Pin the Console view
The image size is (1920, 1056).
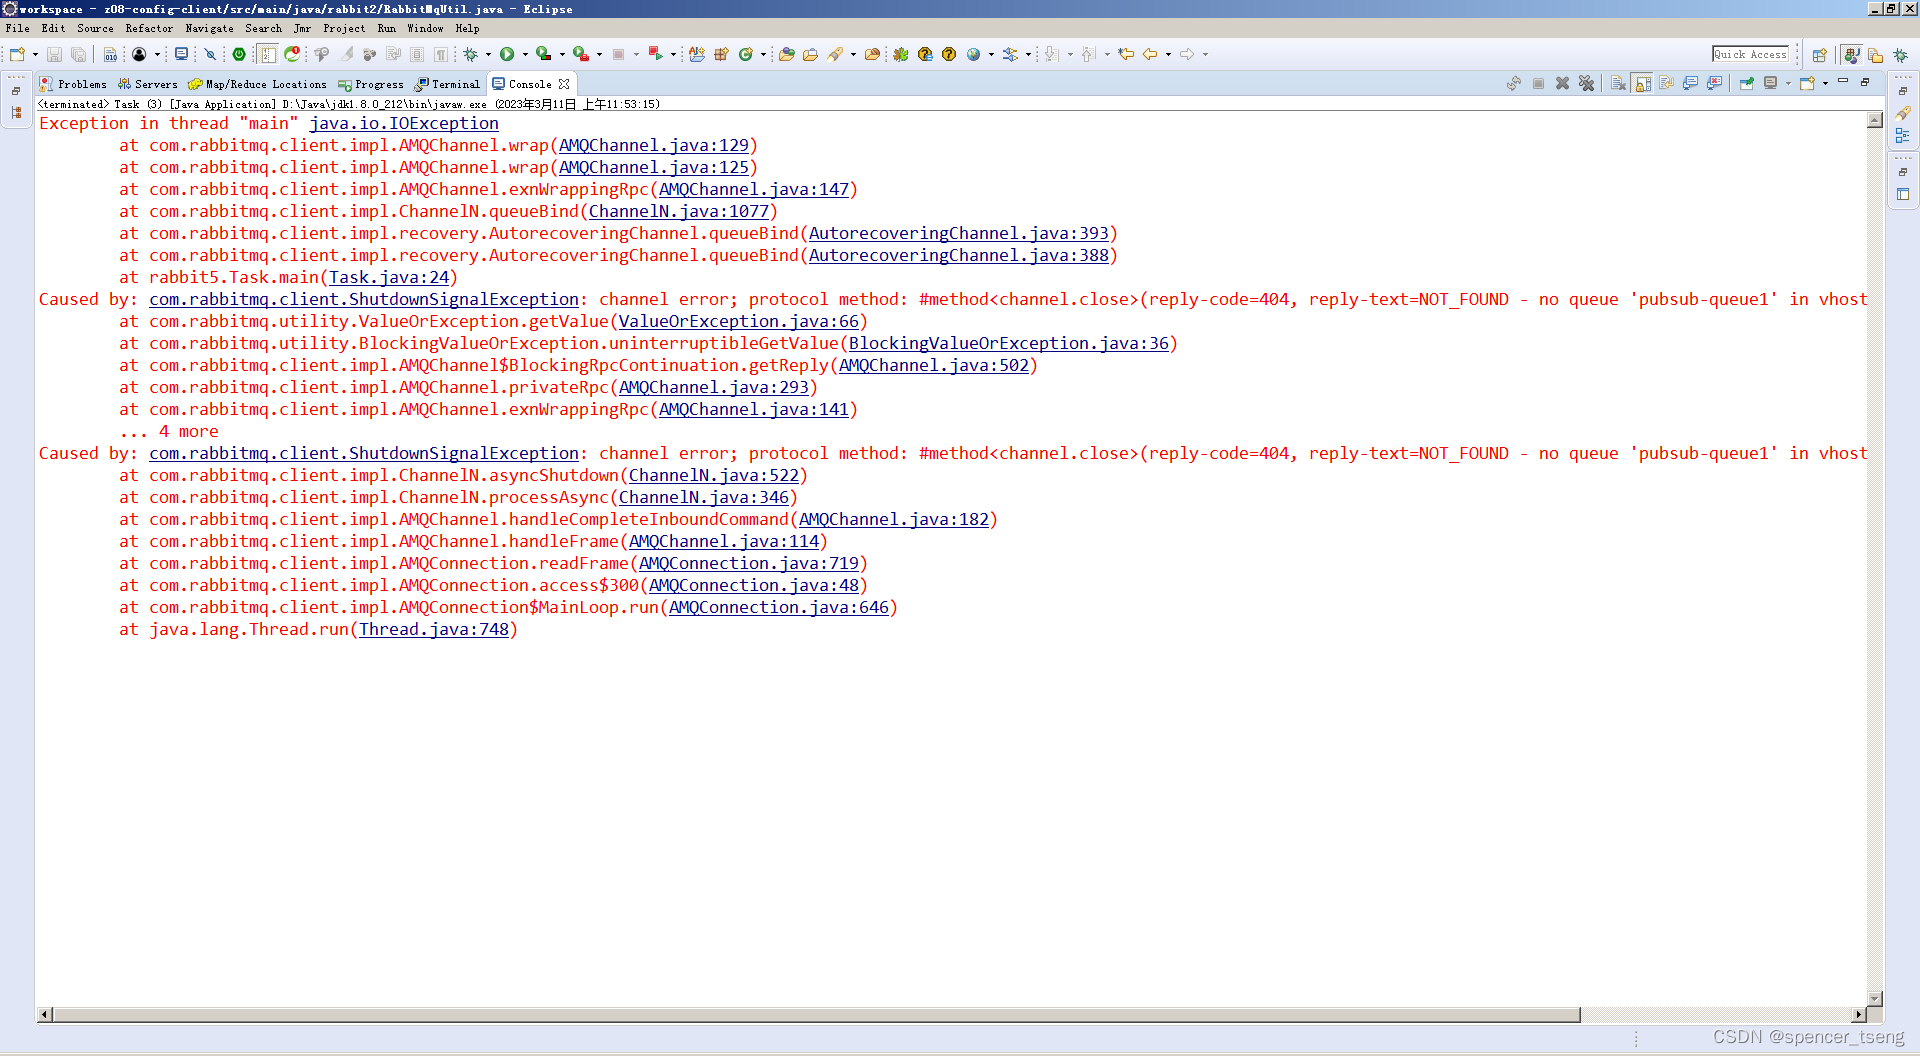(x=1747, y=84)
